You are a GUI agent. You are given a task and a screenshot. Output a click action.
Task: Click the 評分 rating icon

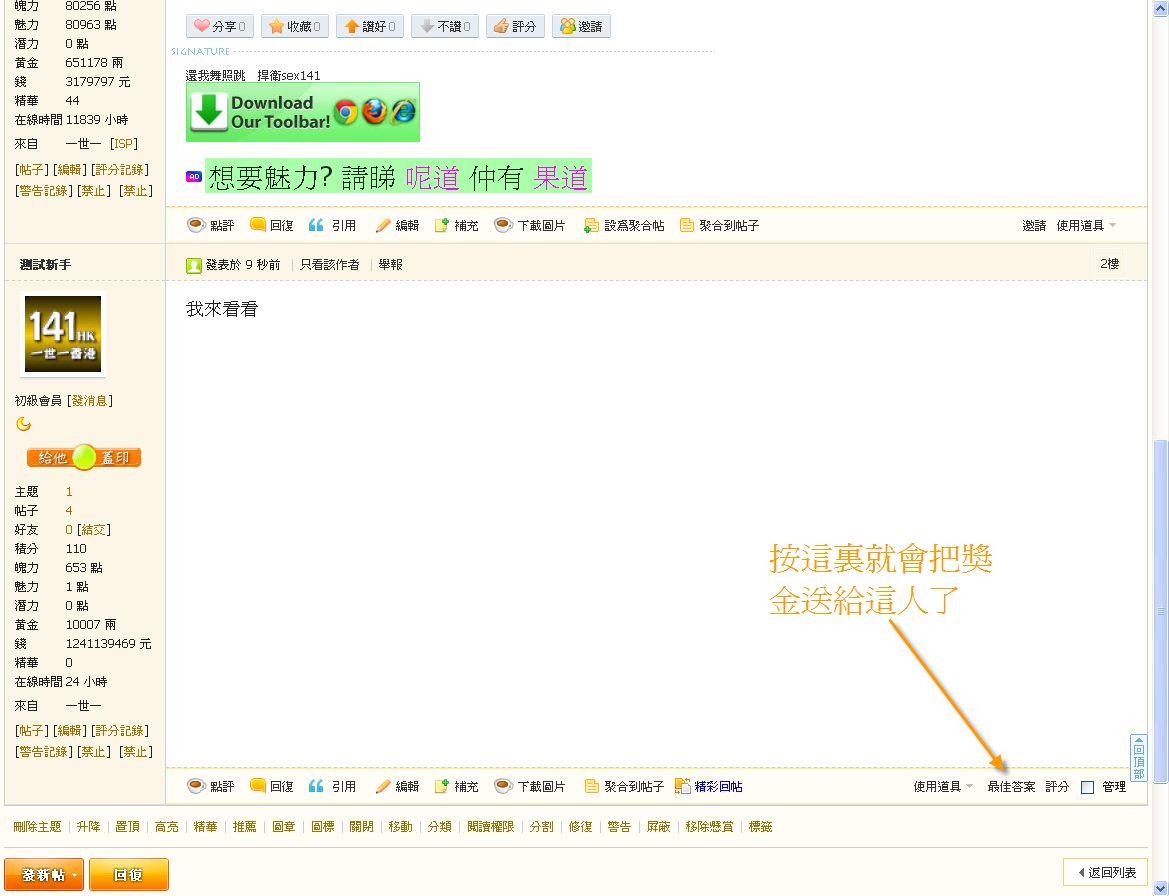tap(503, 26)
